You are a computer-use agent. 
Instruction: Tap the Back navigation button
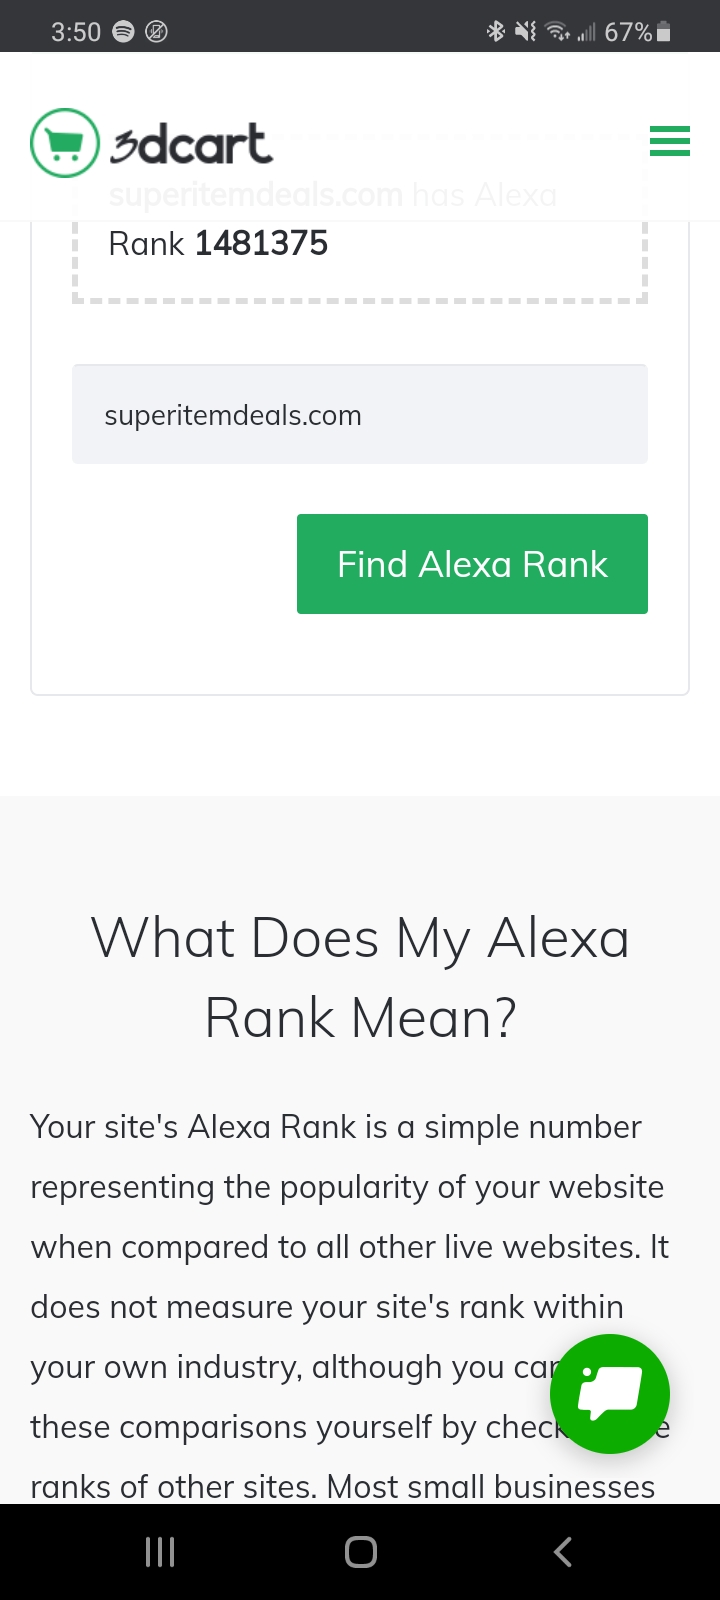pyautogui.click(x=562, y=1551)
